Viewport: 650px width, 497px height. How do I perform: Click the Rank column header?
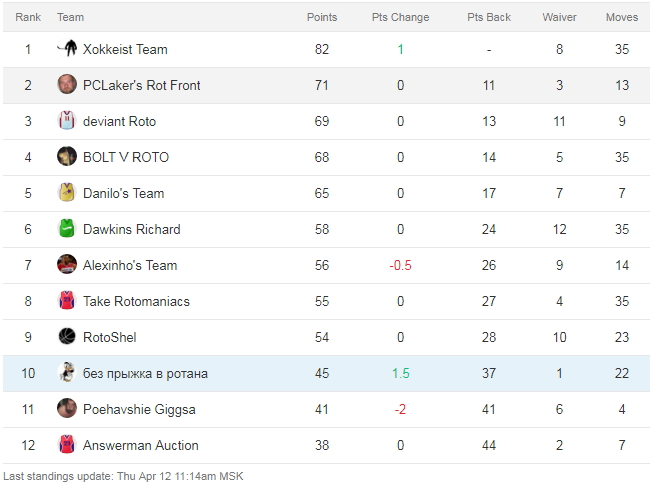28,17
